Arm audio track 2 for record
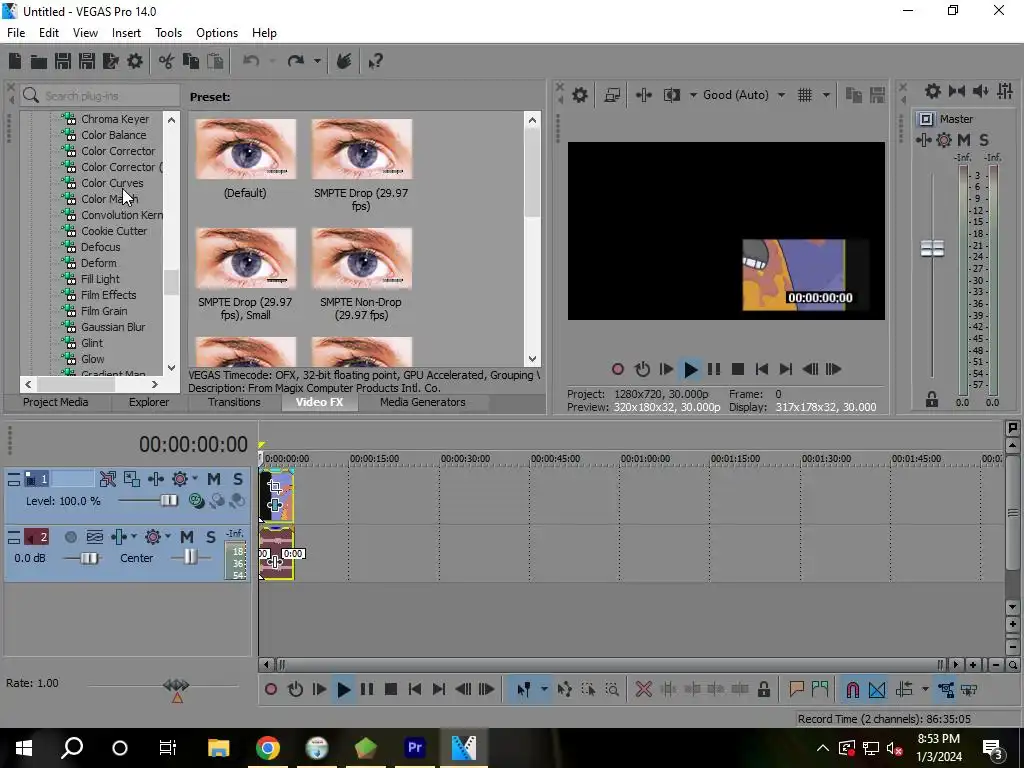The width and height of the screenshot is (1024, 768). tap(71, 537)
